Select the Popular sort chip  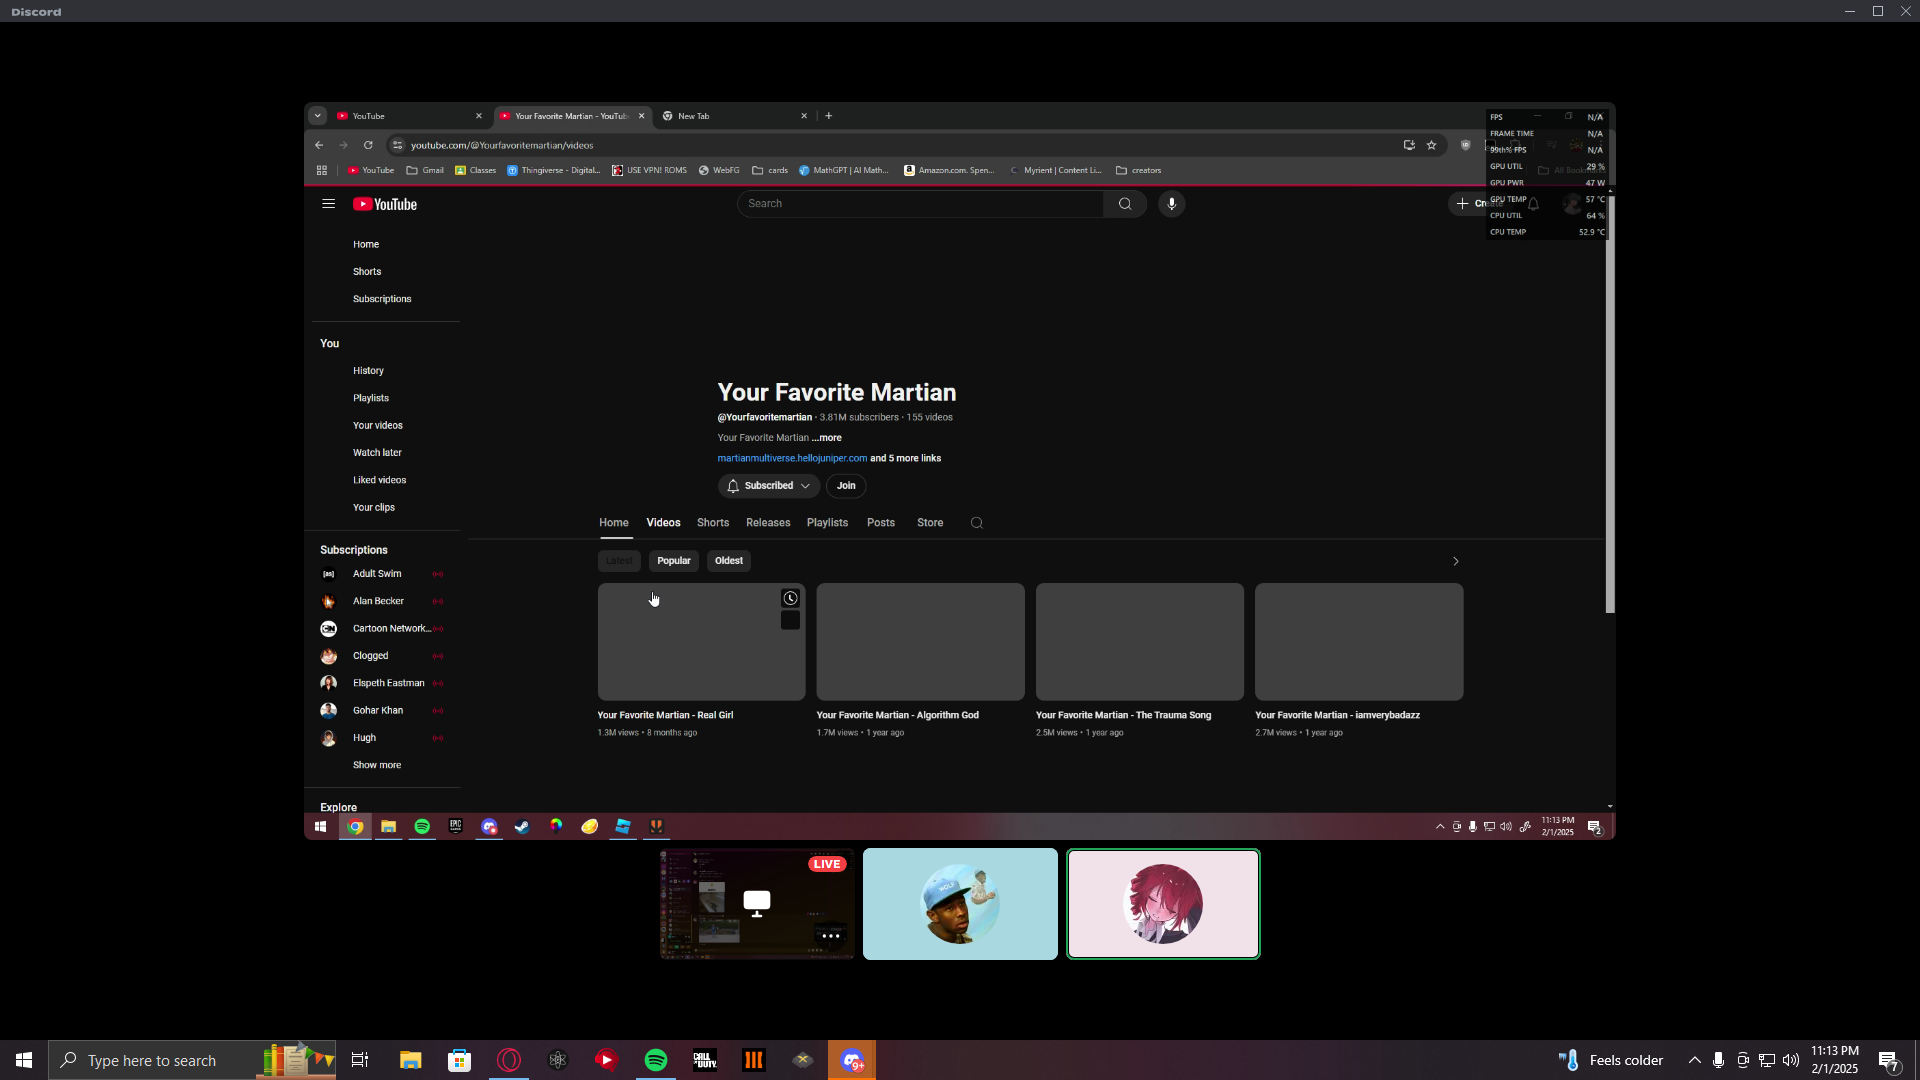tap(673, 561)
